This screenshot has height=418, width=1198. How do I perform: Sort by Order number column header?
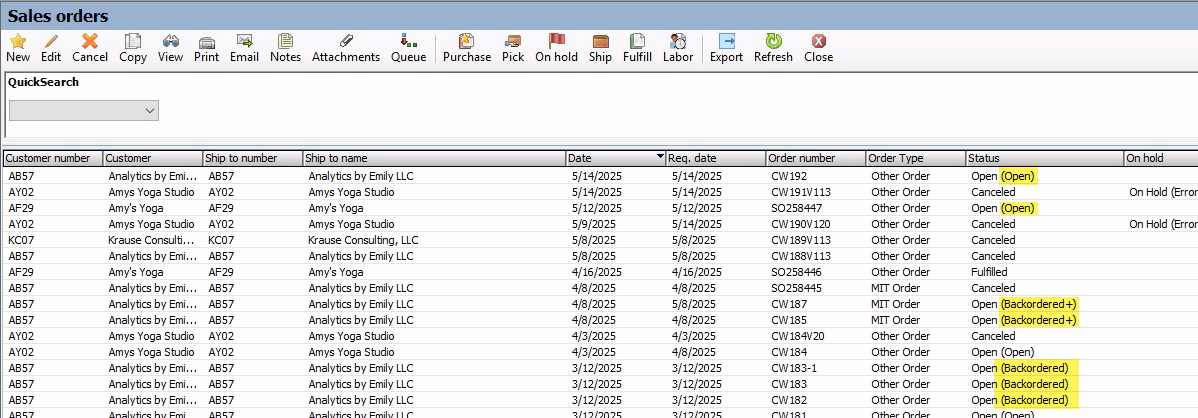(815, 158)
